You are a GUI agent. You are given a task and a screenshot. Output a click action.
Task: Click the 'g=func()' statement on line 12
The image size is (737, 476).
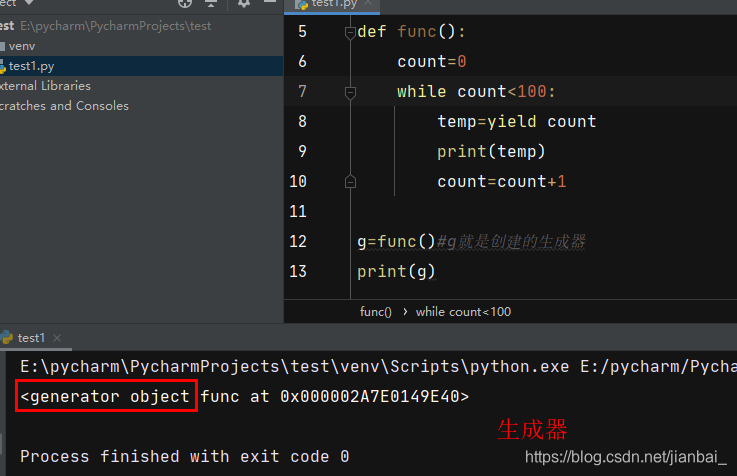click(x=396, y=242)
